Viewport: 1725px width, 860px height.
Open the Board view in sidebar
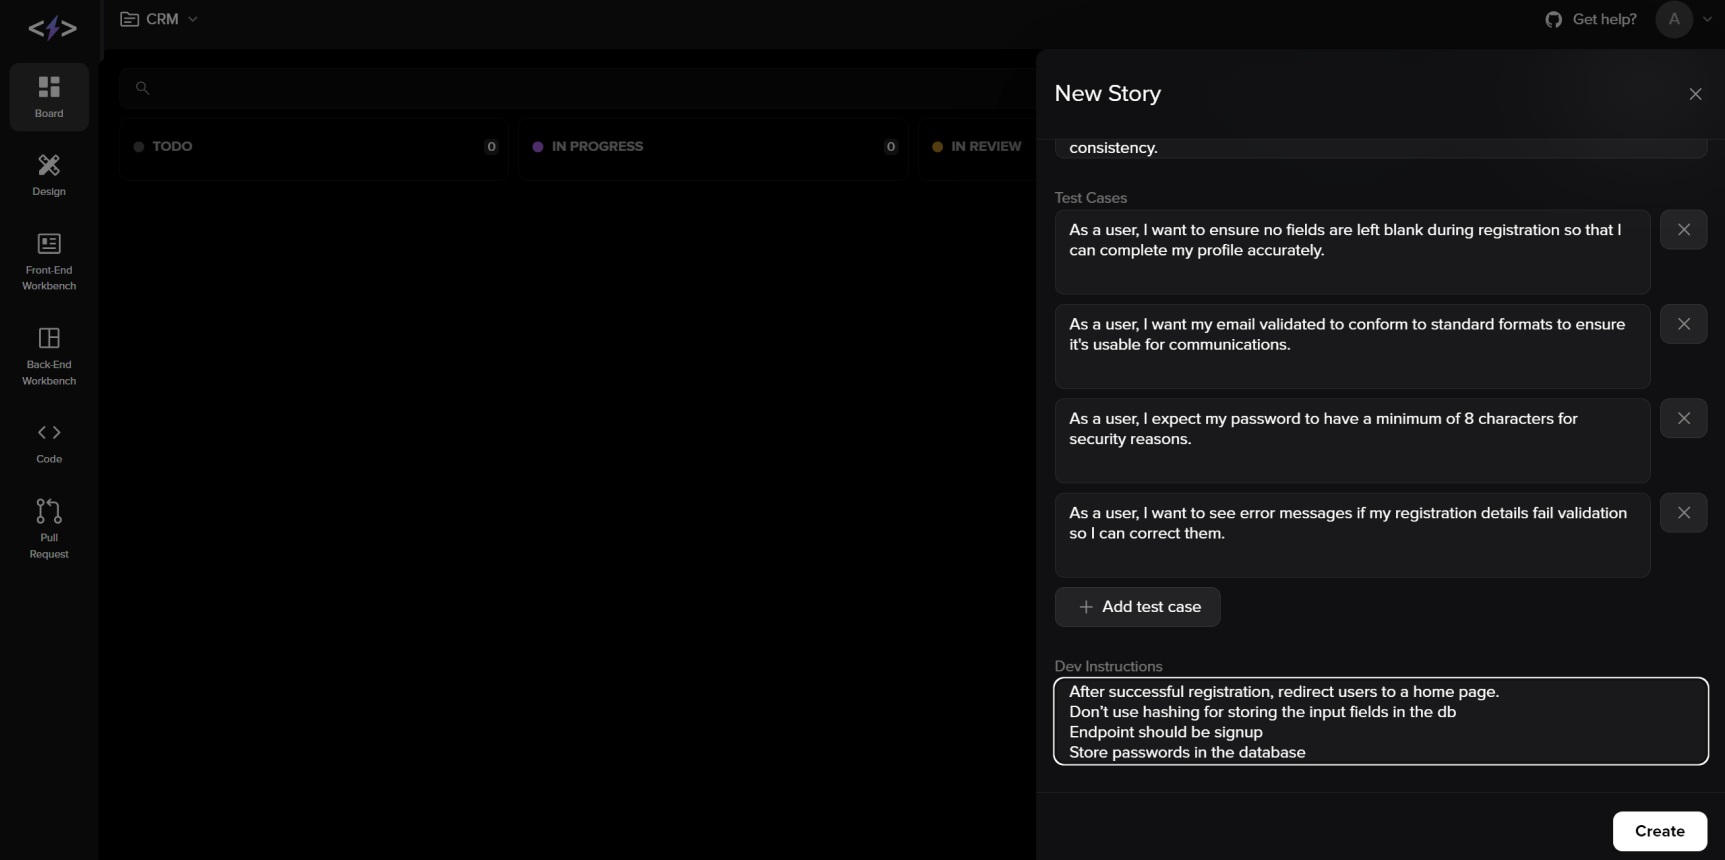(49, 97)
